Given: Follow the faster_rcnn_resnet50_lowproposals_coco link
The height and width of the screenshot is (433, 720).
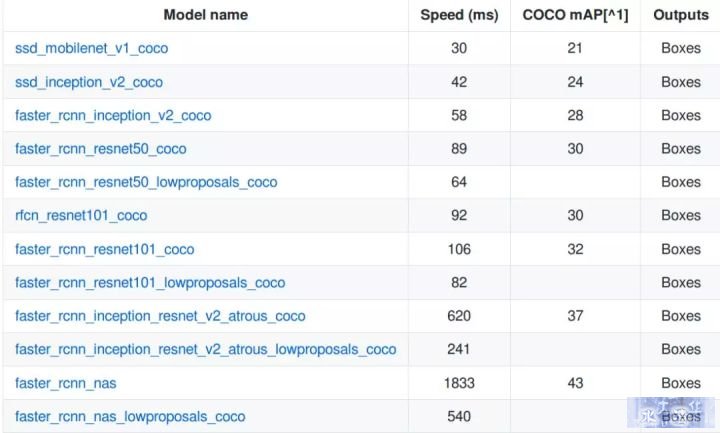Looking at the screenshot, I should pos(146,182).
